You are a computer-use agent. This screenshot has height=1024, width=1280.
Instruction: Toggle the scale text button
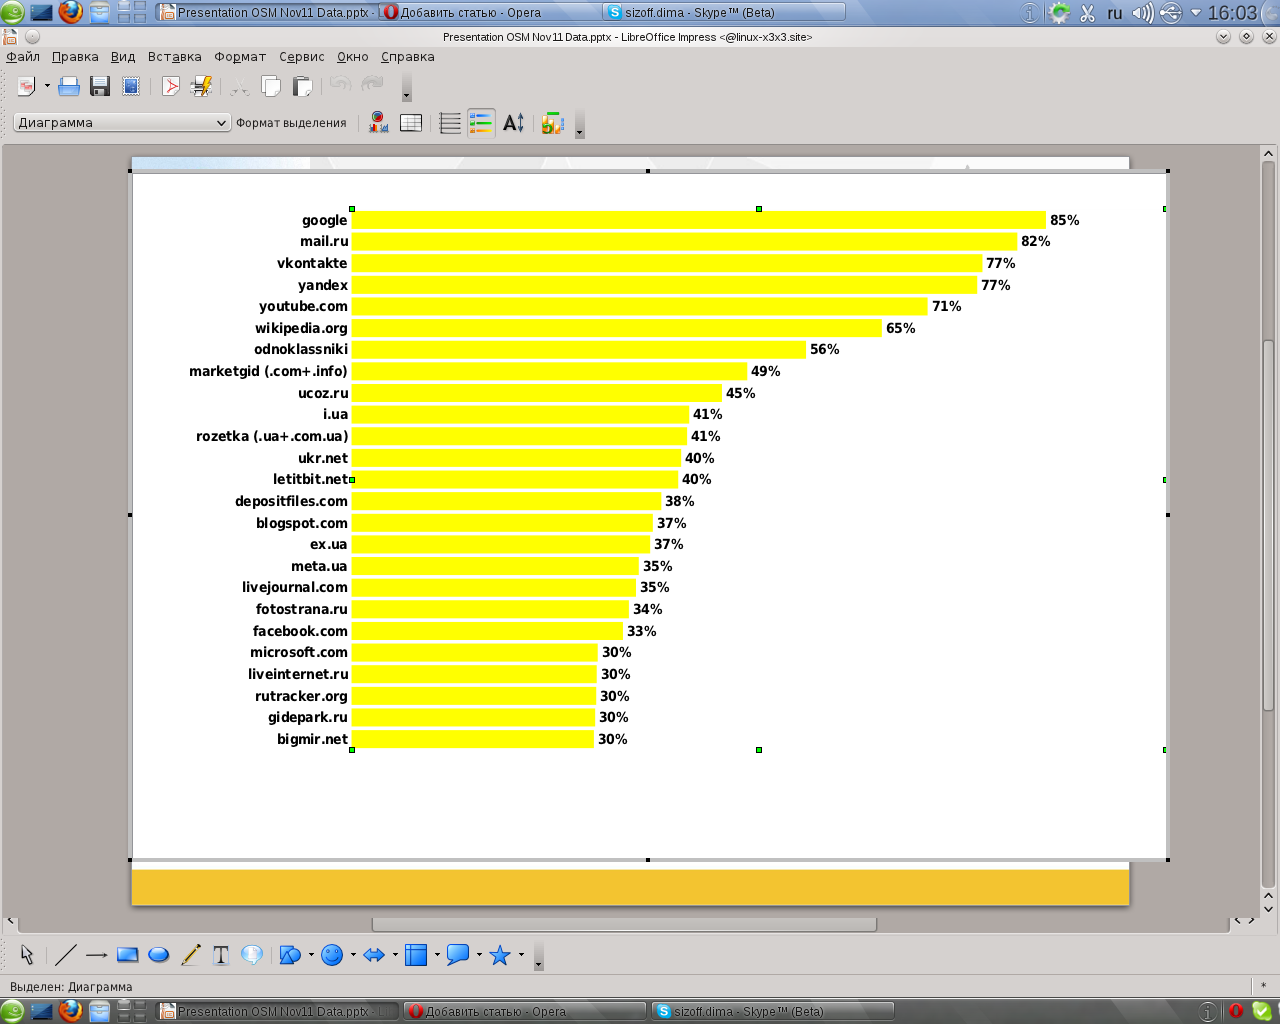pos(513,123)
